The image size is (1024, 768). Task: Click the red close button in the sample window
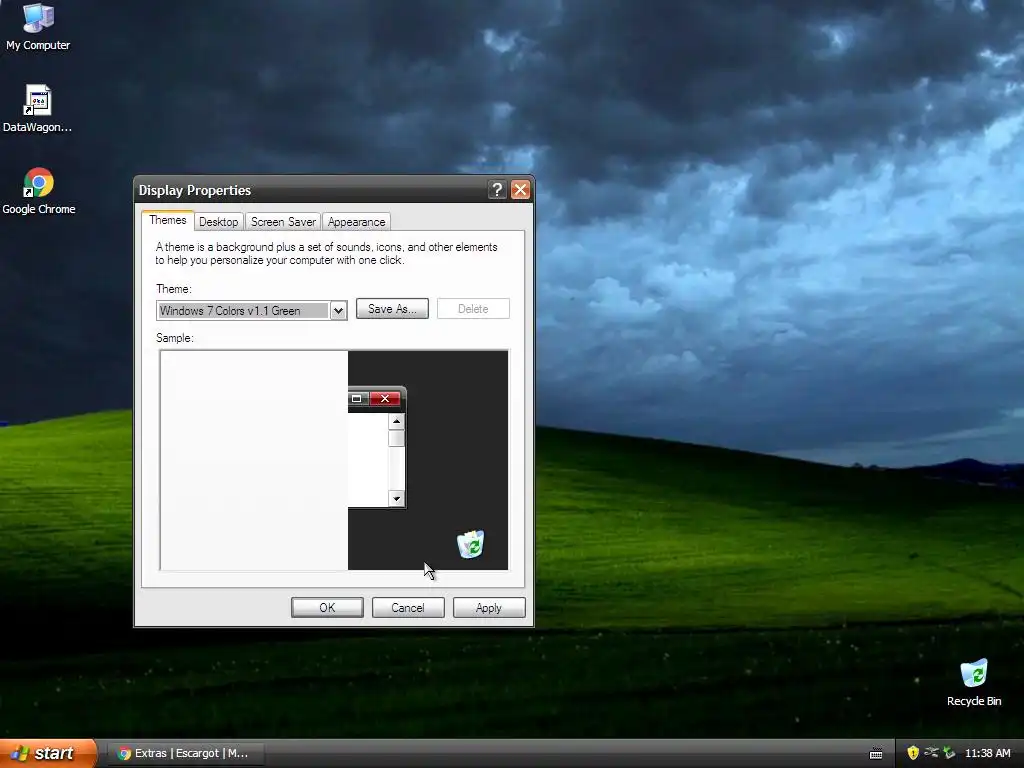[385, 398]
